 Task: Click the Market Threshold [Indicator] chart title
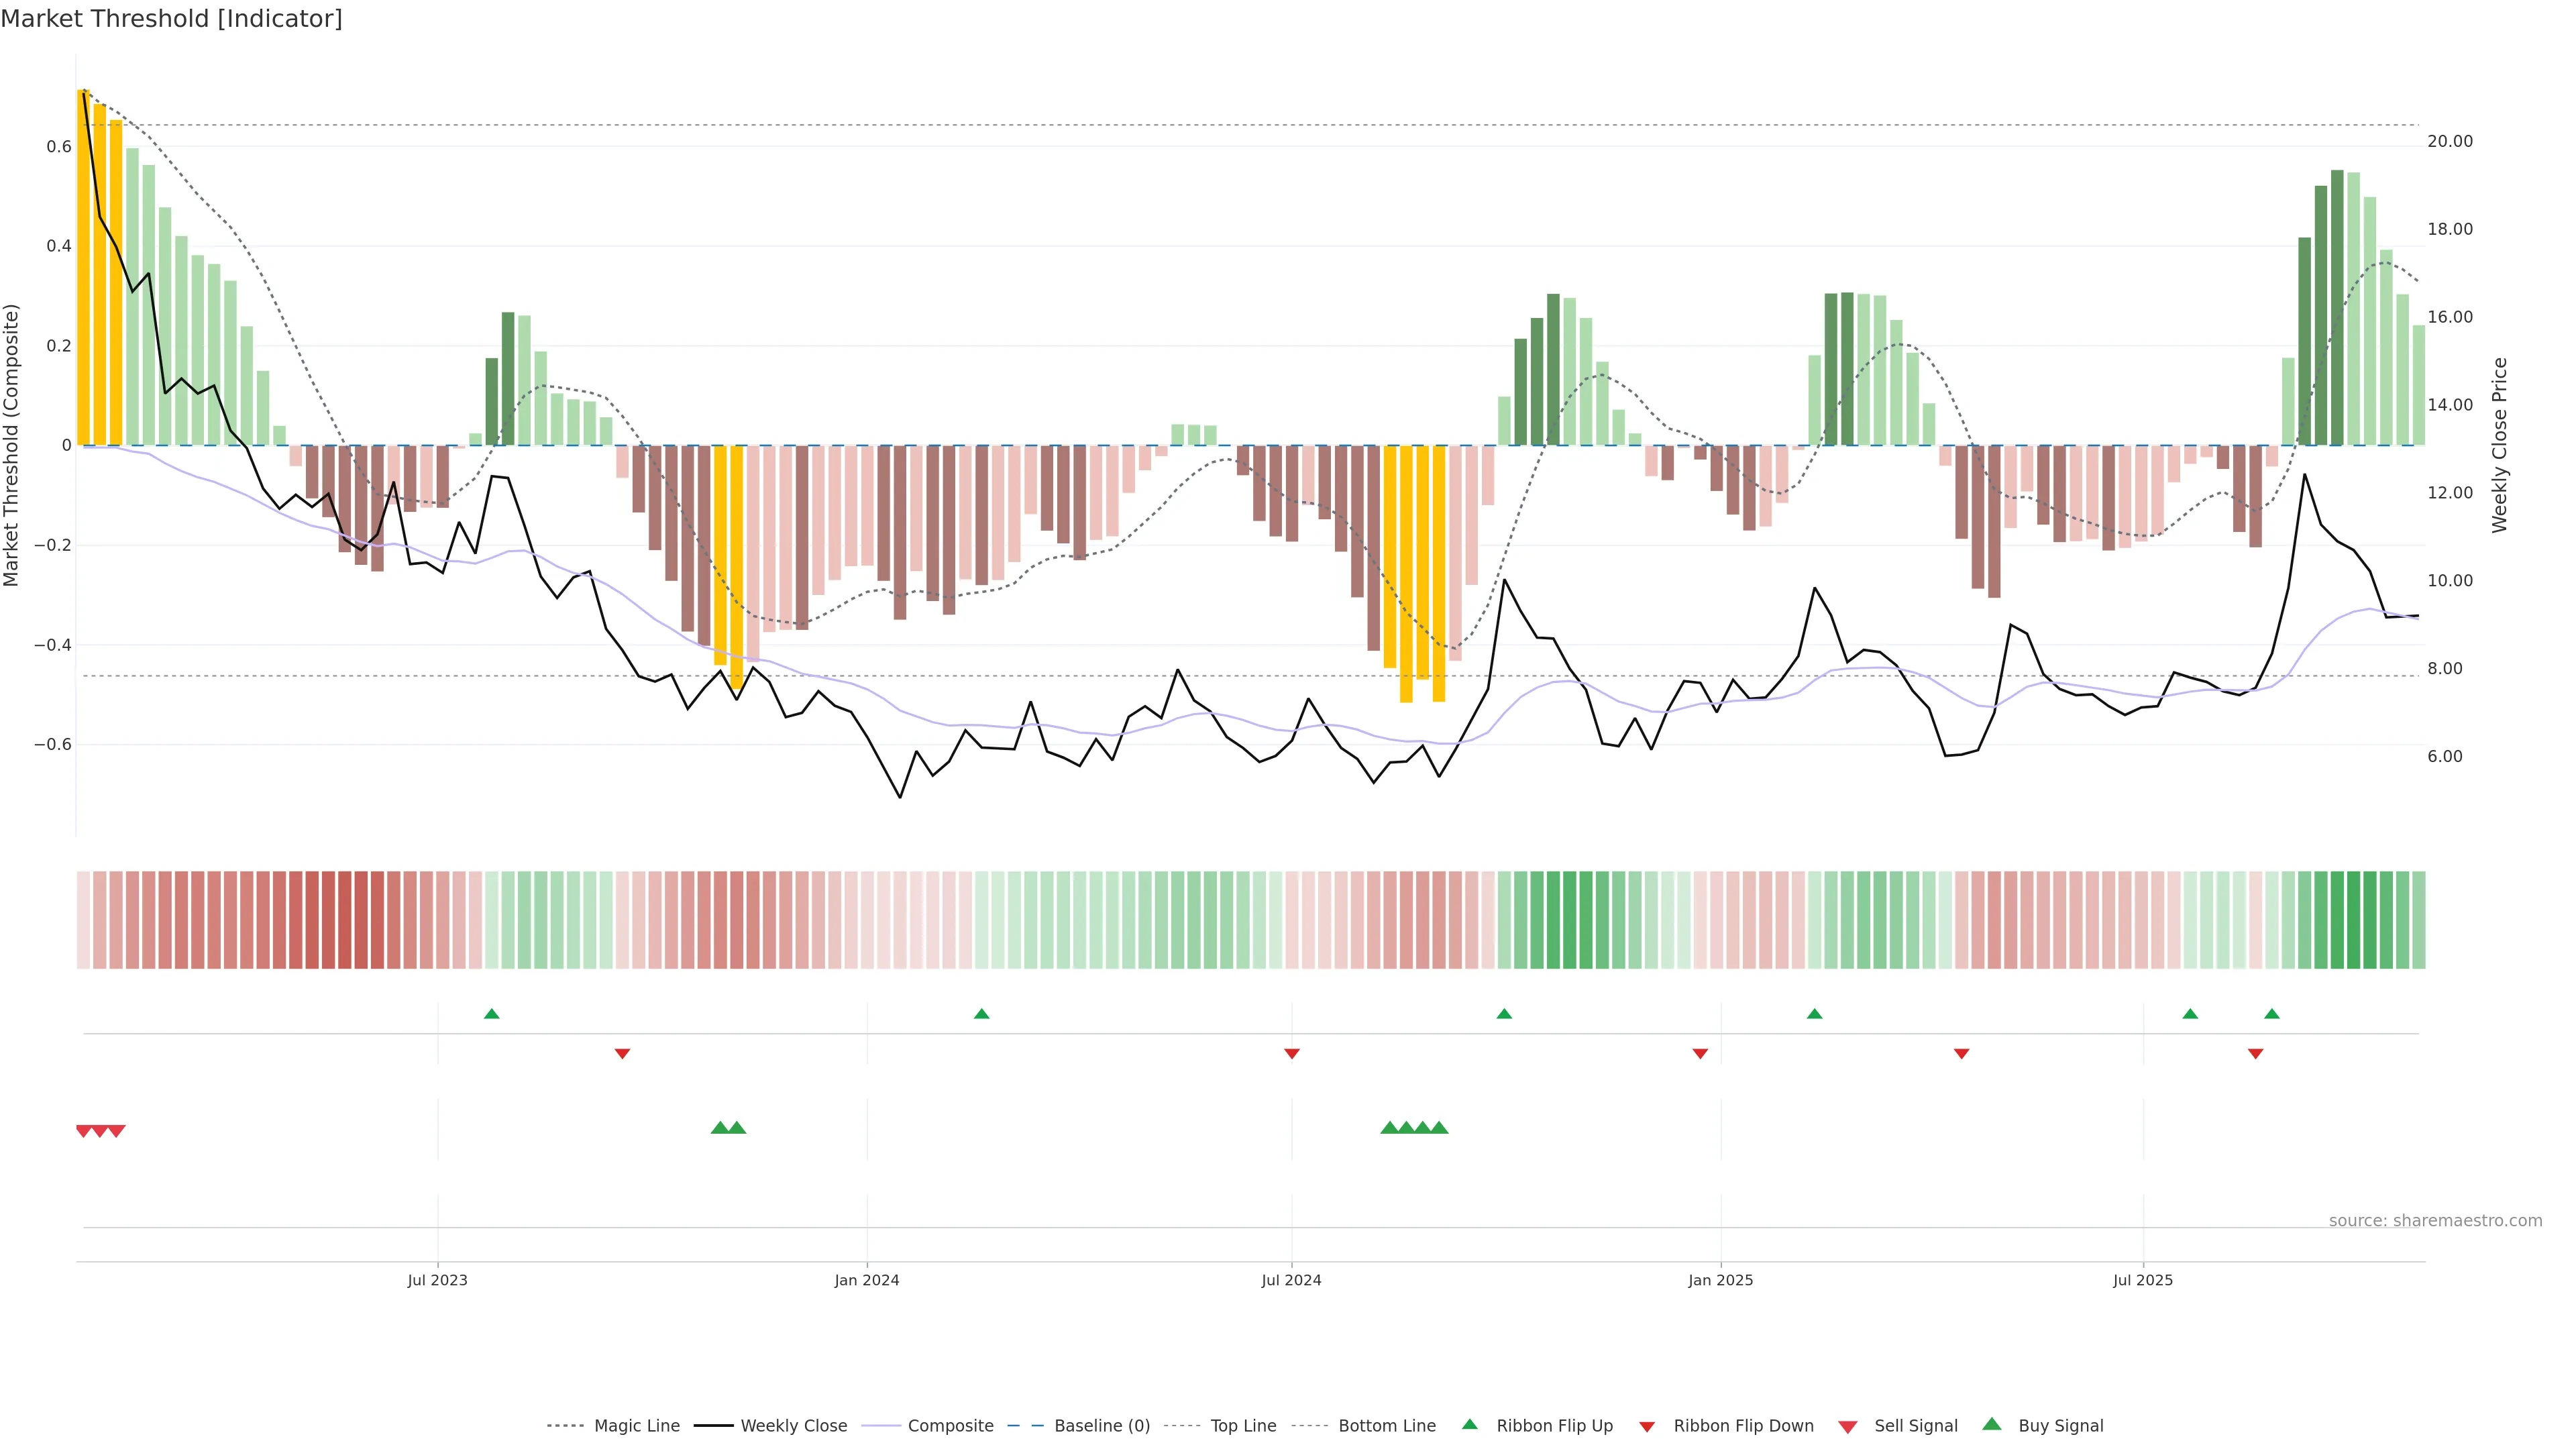point(171,19)
